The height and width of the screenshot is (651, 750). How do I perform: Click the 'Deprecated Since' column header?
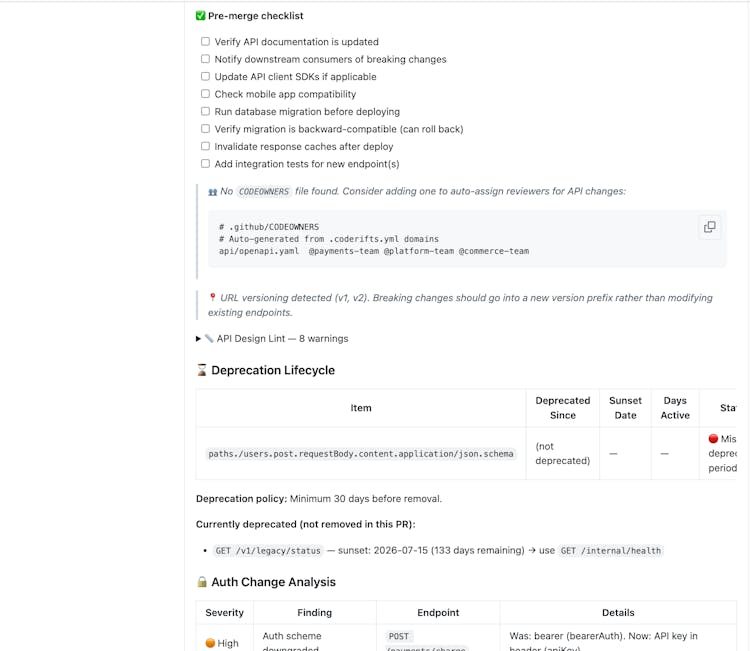(562, 408)
